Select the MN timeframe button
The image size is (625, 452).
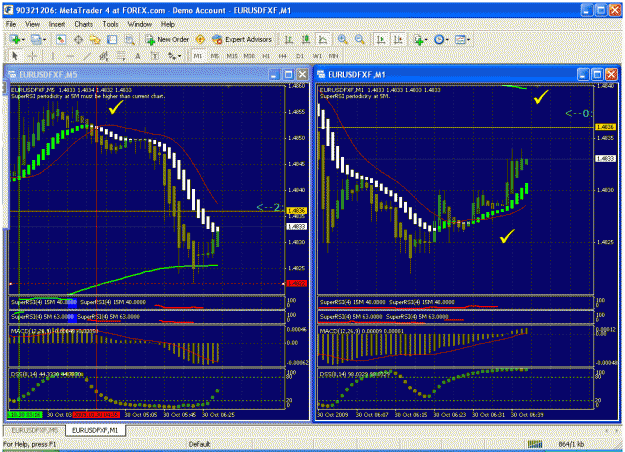[334, 56]
